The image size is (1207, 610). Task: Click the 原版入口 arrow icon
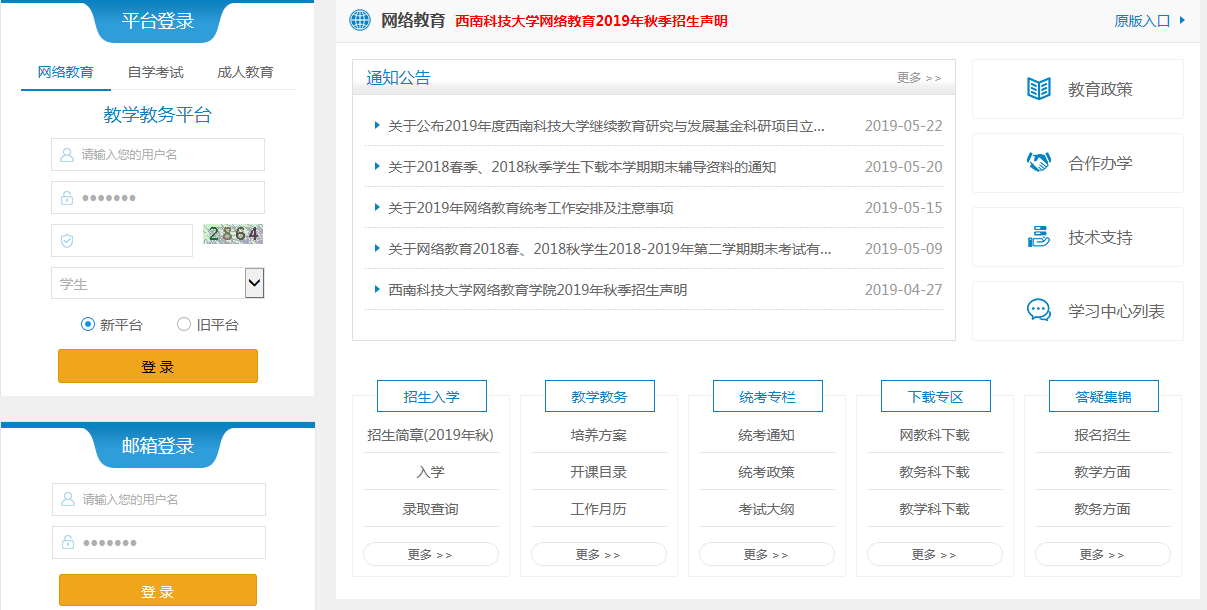1182,20
